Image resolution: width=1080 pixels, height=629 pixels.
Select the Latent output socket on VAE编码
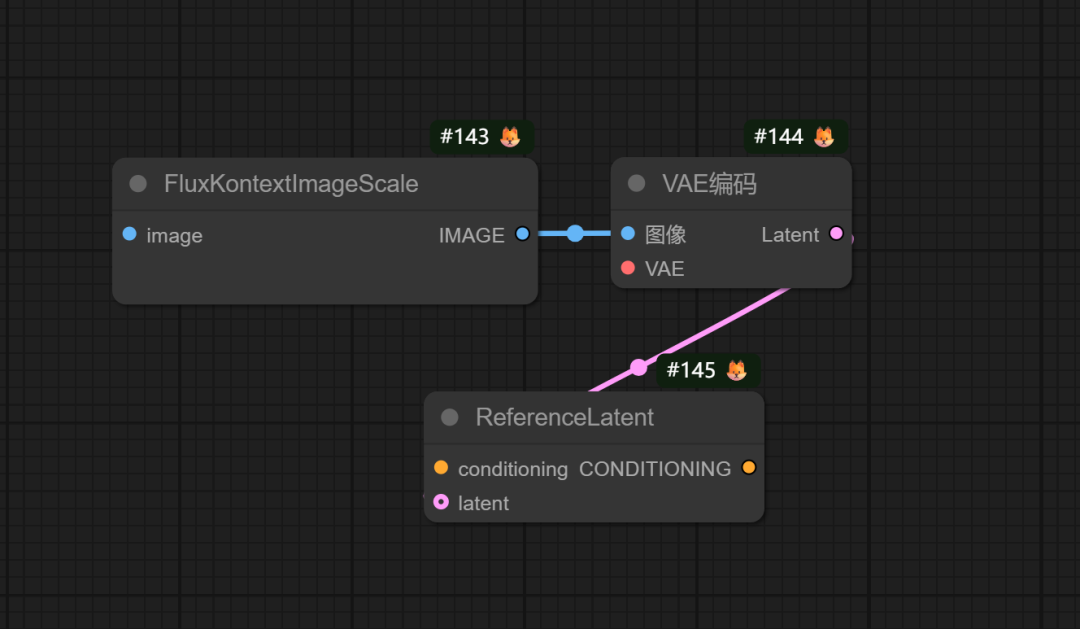click(836, 234)
